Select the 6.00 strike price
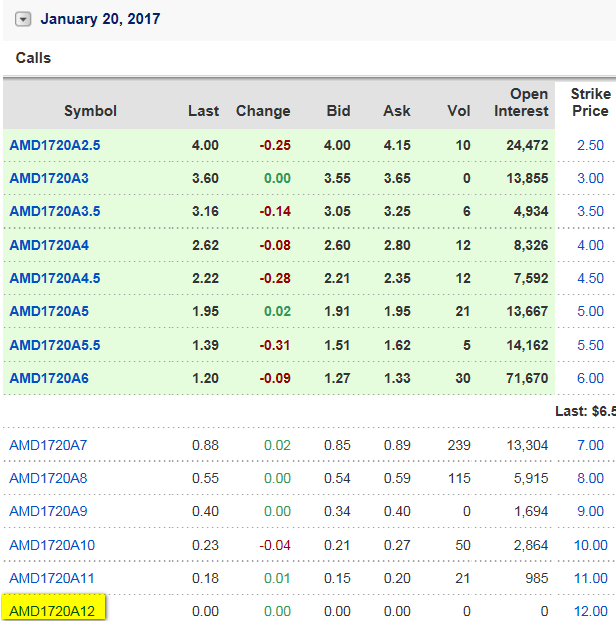 tap(590, 378)
